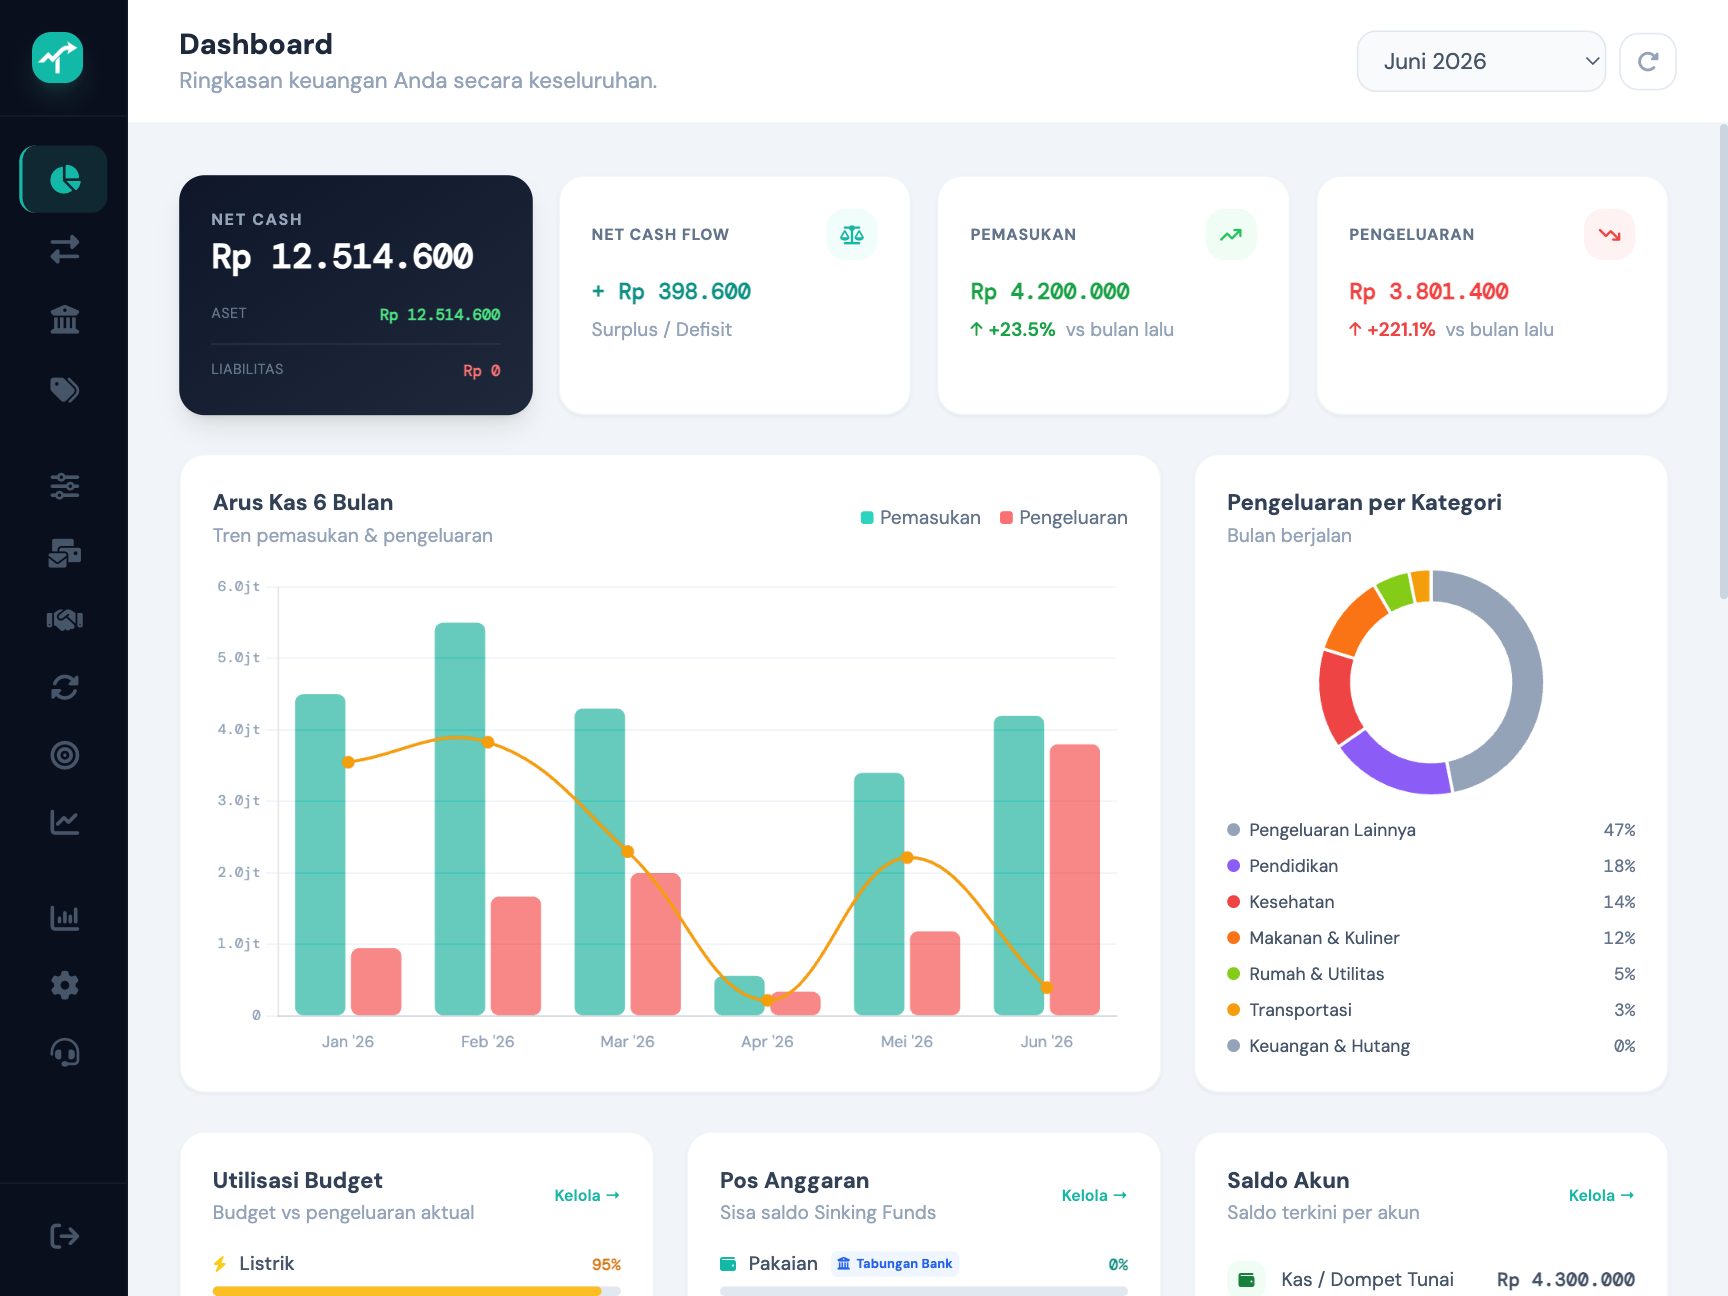Image resolution: width=1728 pixels, height=1296 pixels.
Task: Click the balance scale icon on Net Cash Flow
Action: point(852,235)
